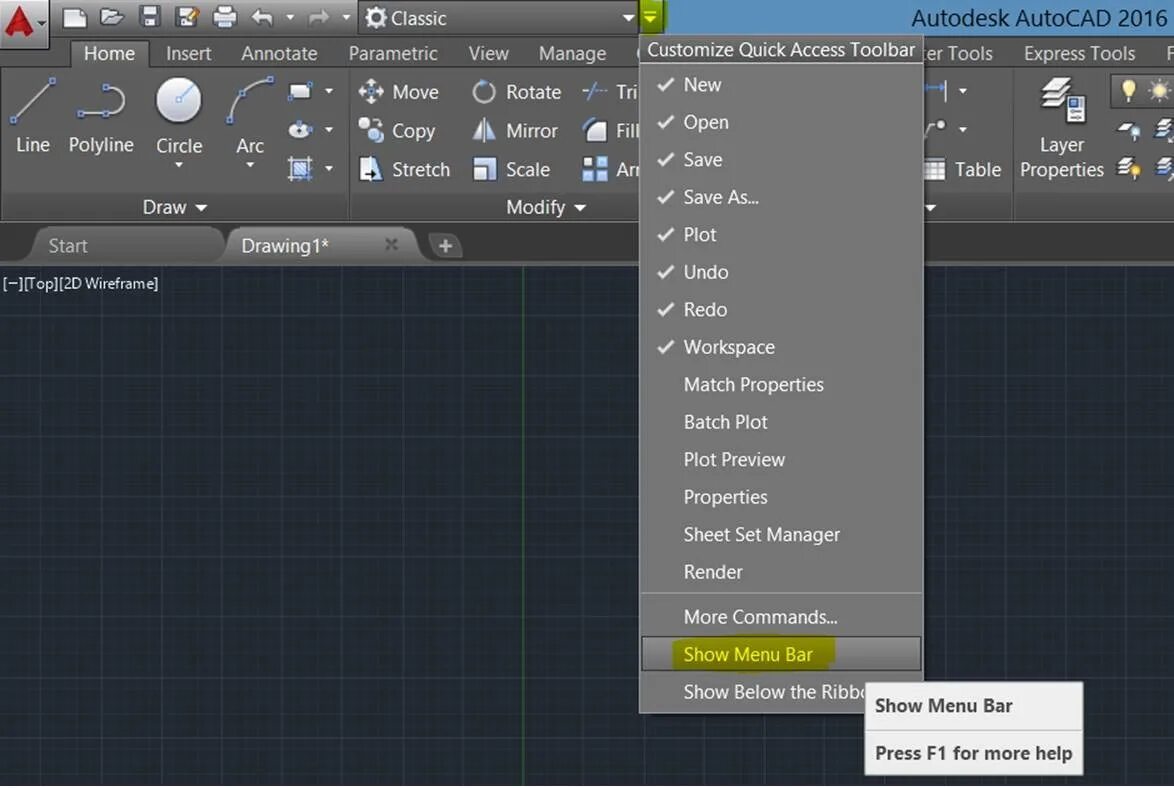1174x788 pixels.
Task: Choose More Commands... from the menu
Action: [781, 616]
